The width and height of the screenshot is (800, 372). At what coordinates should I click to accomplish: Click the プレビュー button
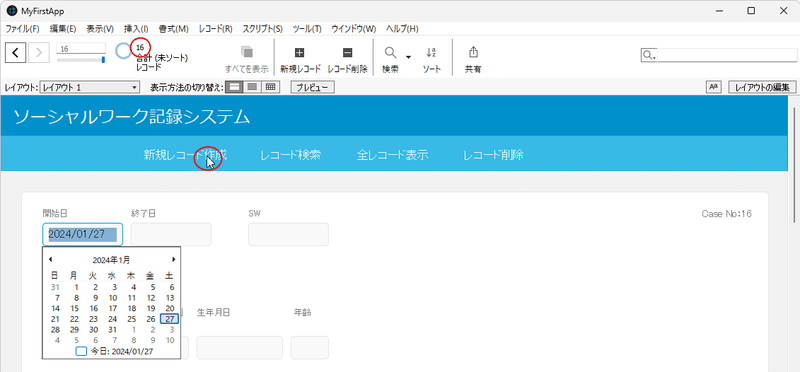coord(313,88)
